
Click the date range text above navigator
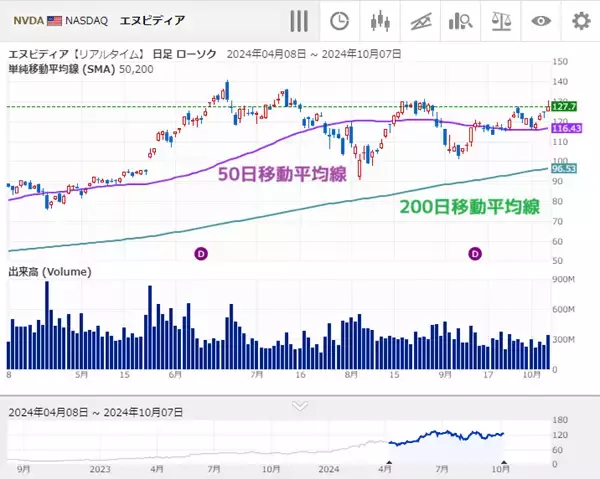pos(96,412)
